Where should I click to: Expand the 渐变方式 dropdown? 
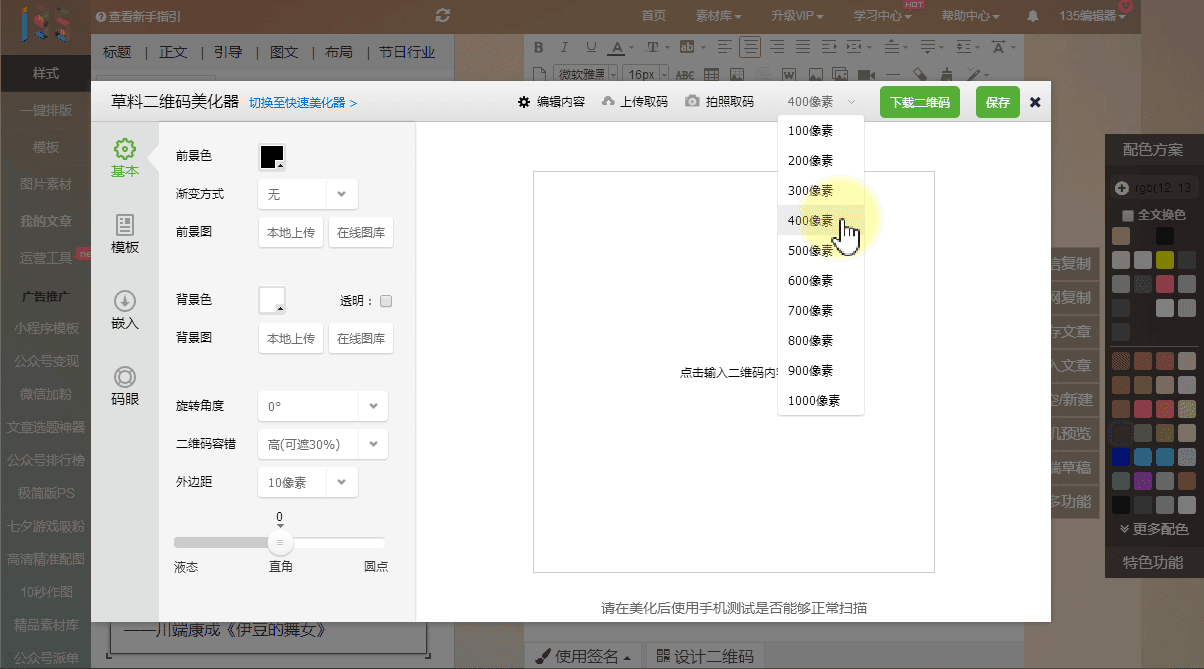click(x=341, y=194)
